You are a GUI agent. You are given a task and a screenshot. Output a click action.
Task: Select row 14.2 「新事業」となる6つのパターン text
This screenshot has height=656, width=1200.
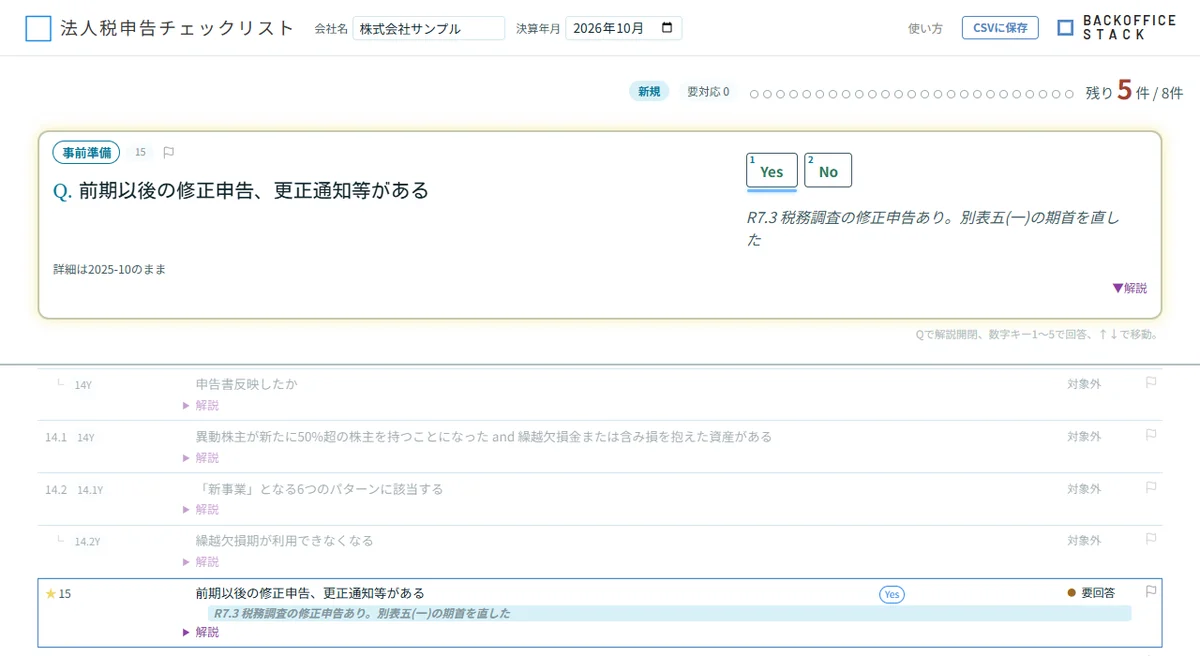click(320, 489)
